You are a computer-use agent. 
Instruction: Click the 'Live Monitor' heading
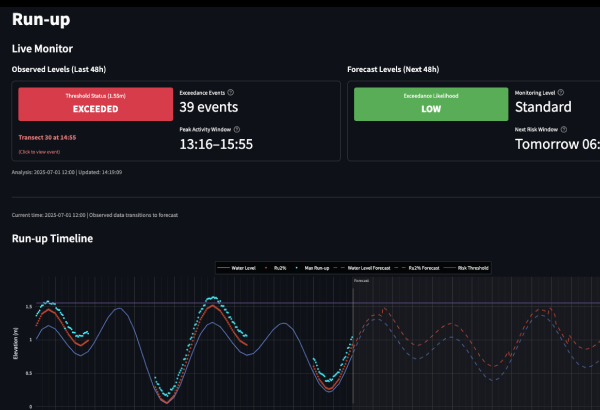pos(42,49)
